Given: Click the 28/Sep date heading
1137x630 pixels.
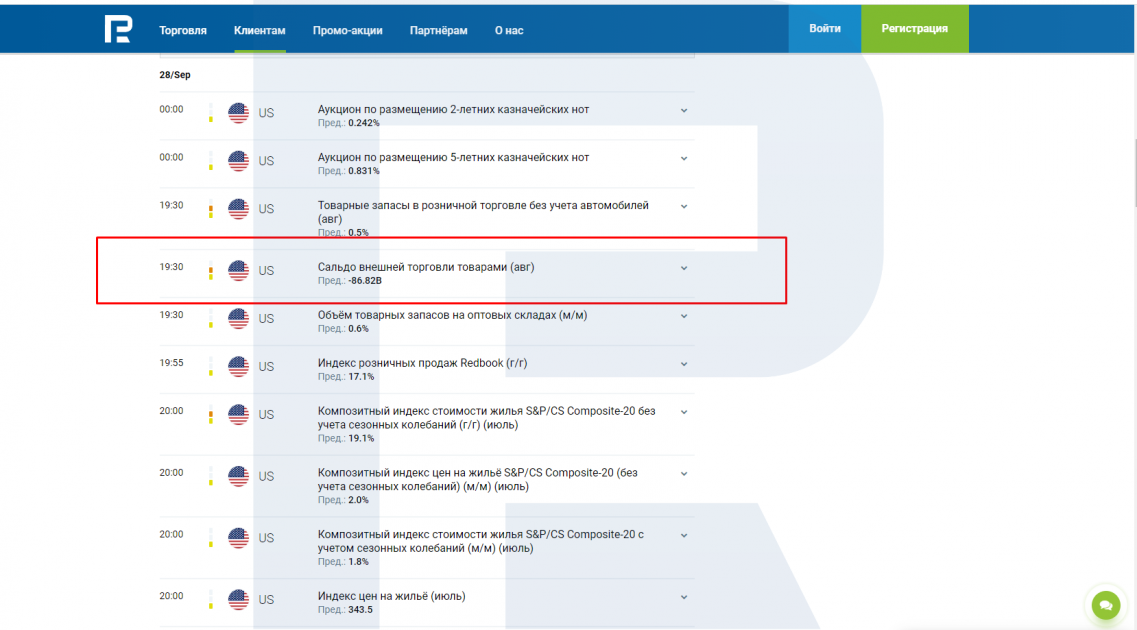Looking at the screenshot, I should (175, 75).
